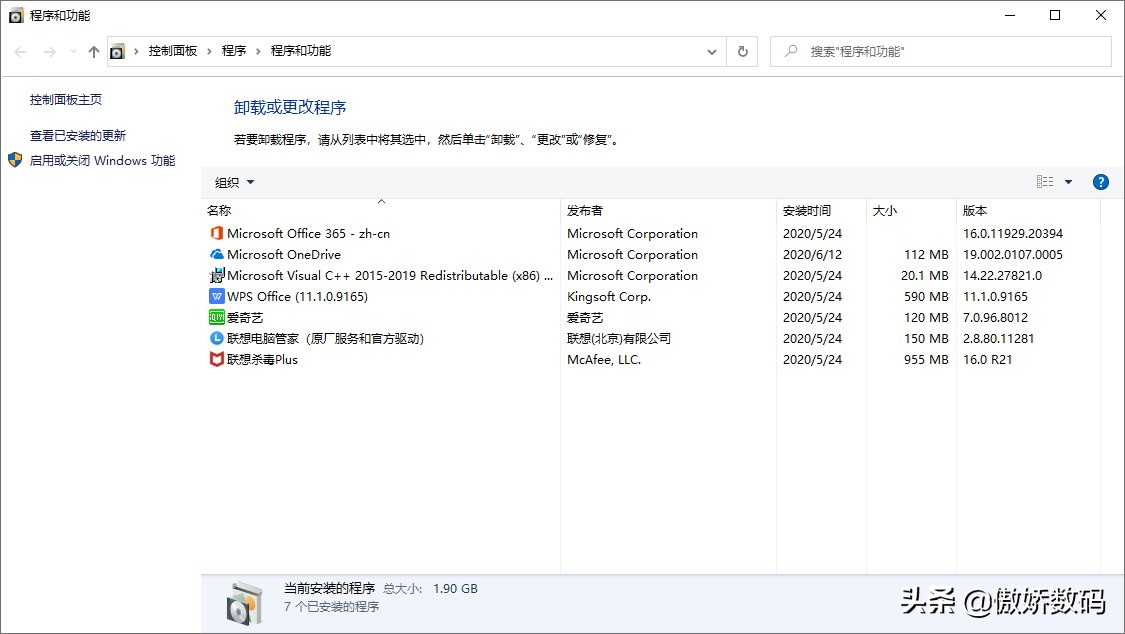Open the 组织 dropdown menu

click(235, 182)
